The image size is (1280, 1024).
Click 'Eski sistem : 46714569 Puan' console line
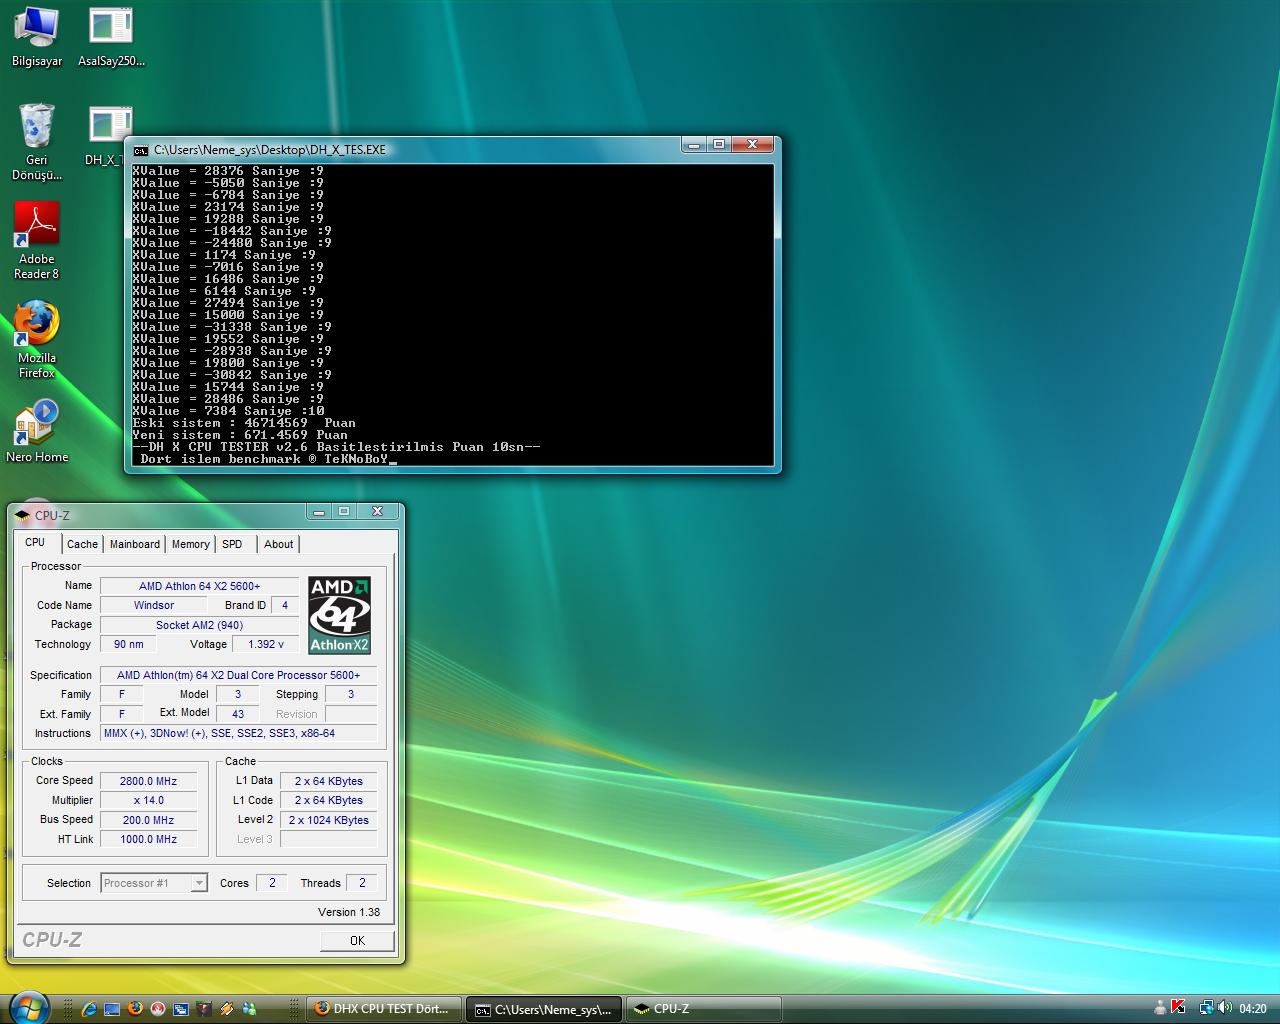(x=244, y=423)
